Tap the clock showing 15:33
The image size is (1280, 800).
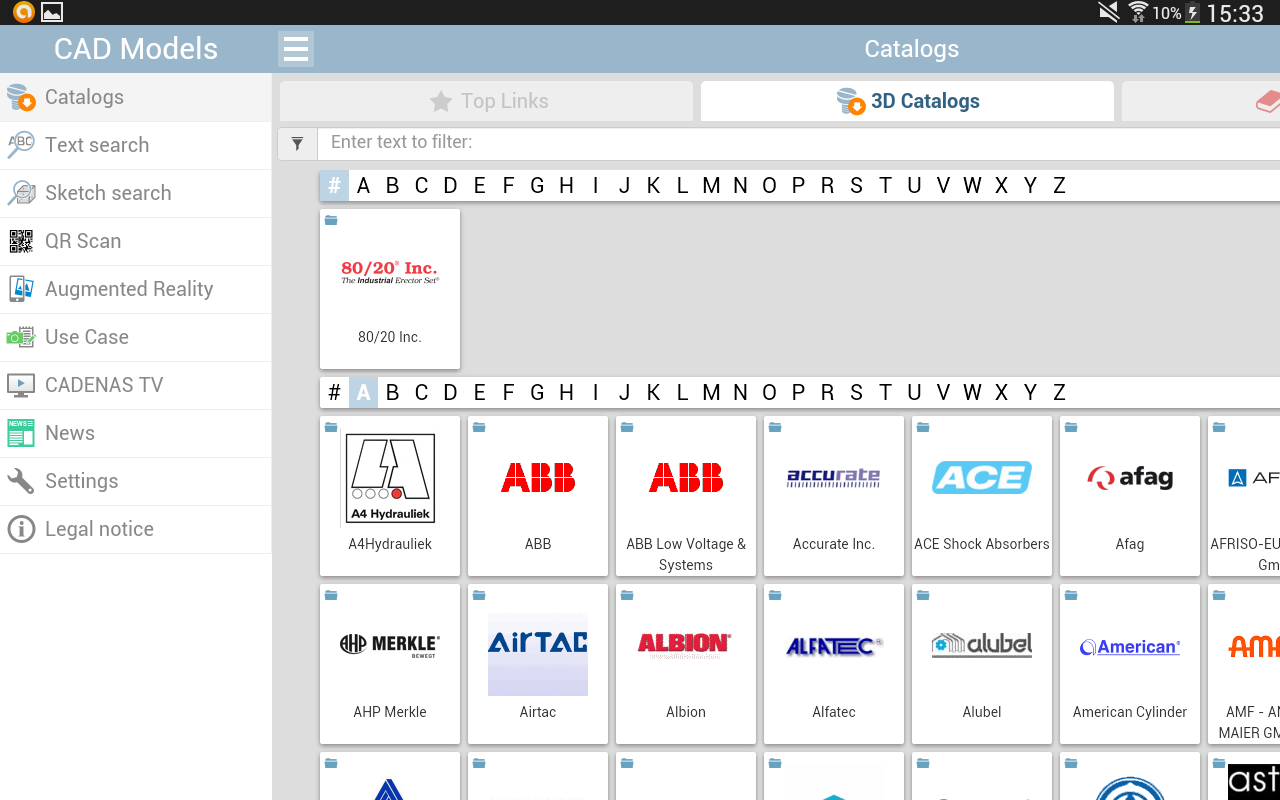[x=1236, y=13]
